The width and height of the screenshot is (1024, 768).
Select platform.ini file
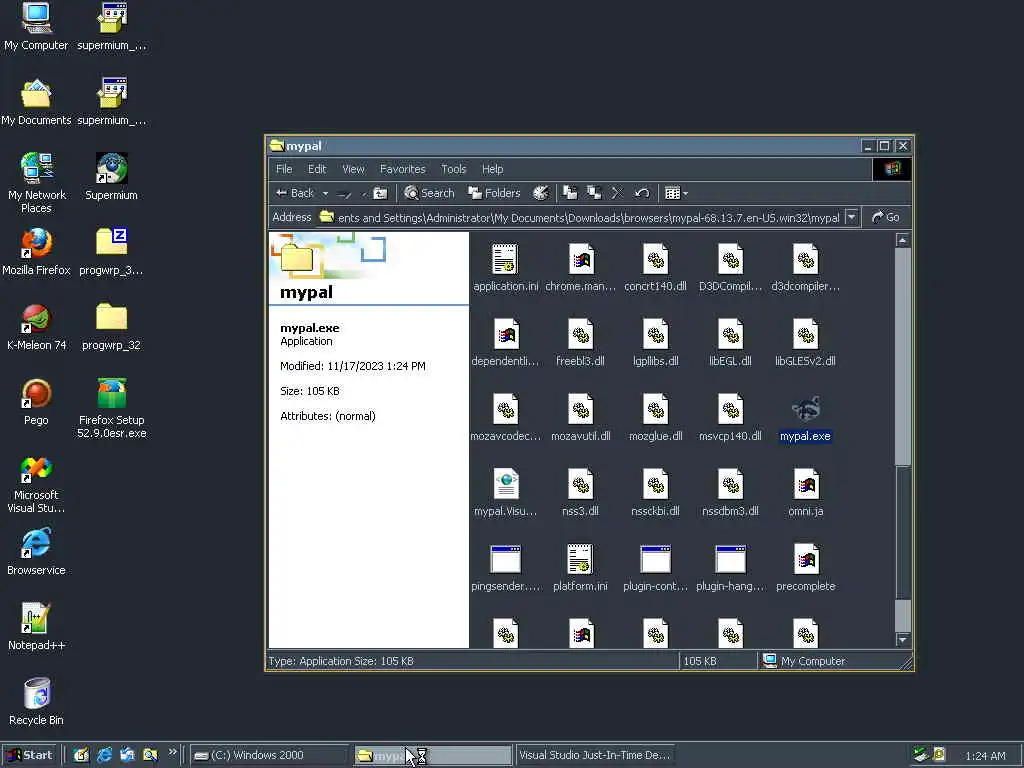click(x=581, y=568)
